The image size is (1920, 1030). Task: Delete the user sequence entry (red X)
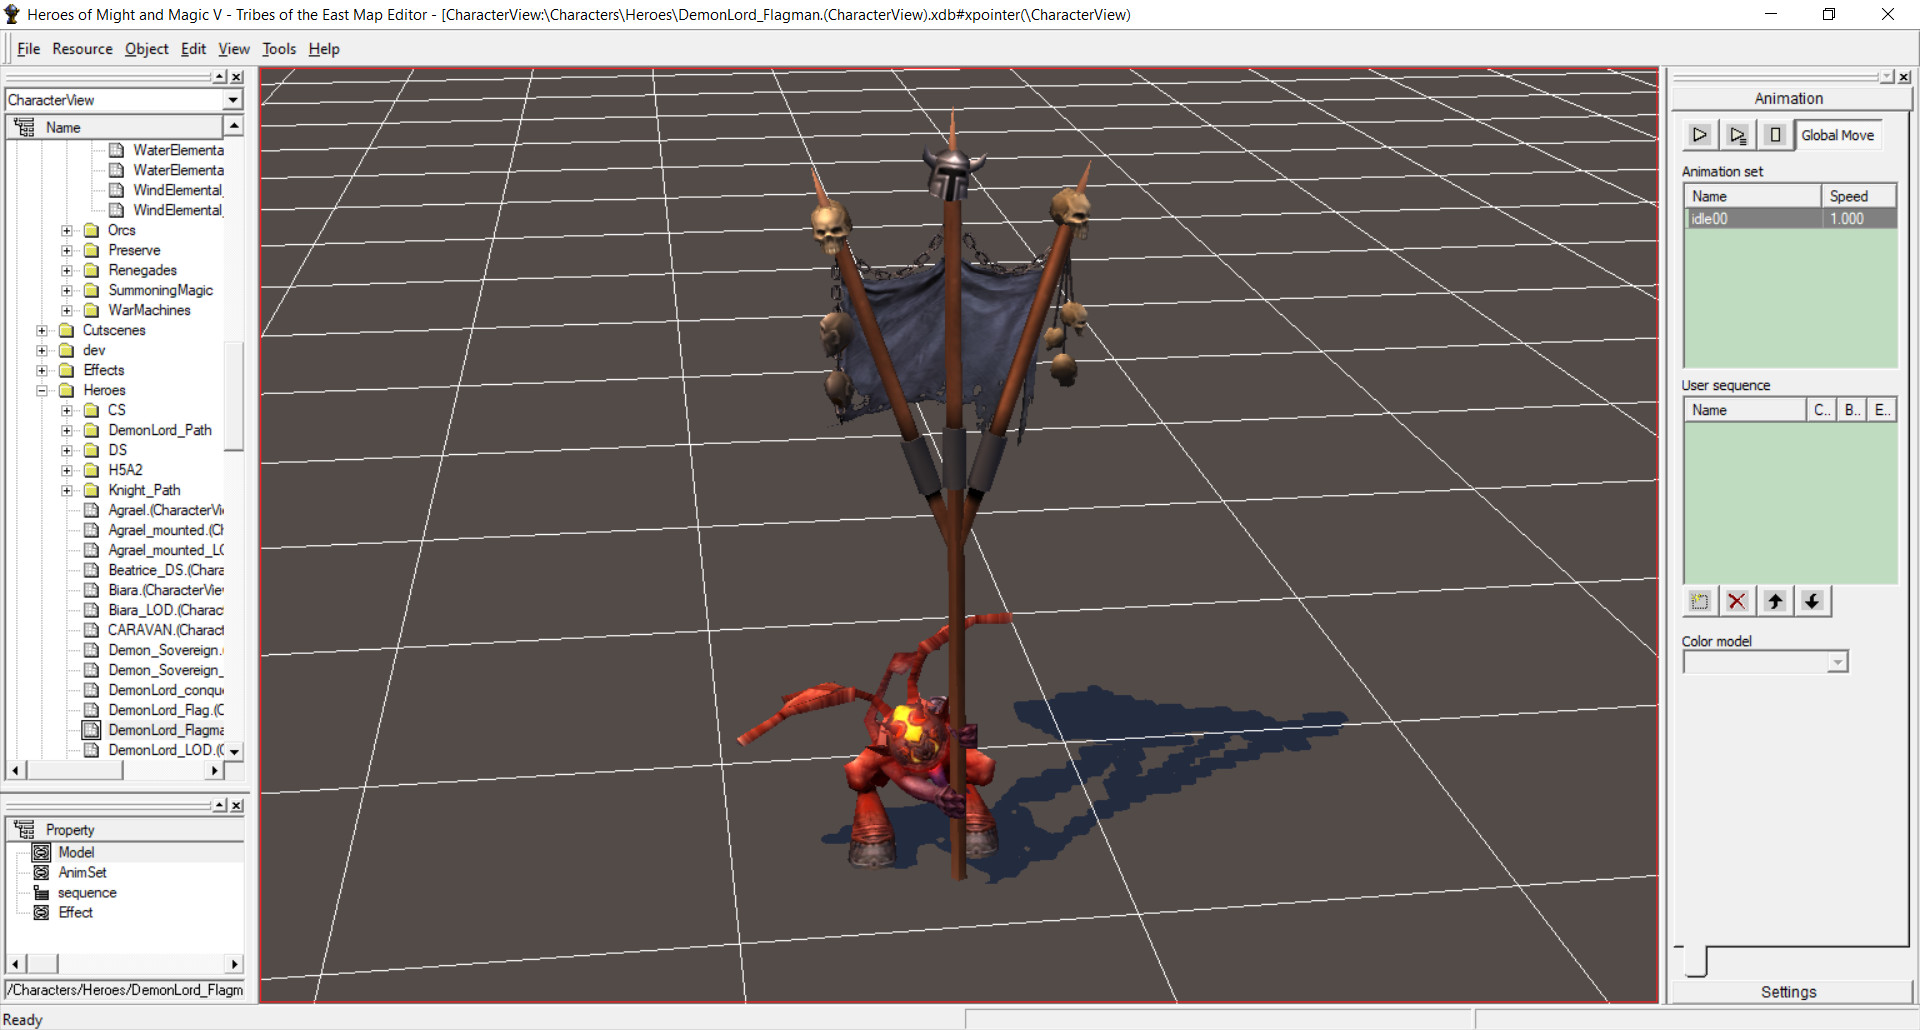1737,601
